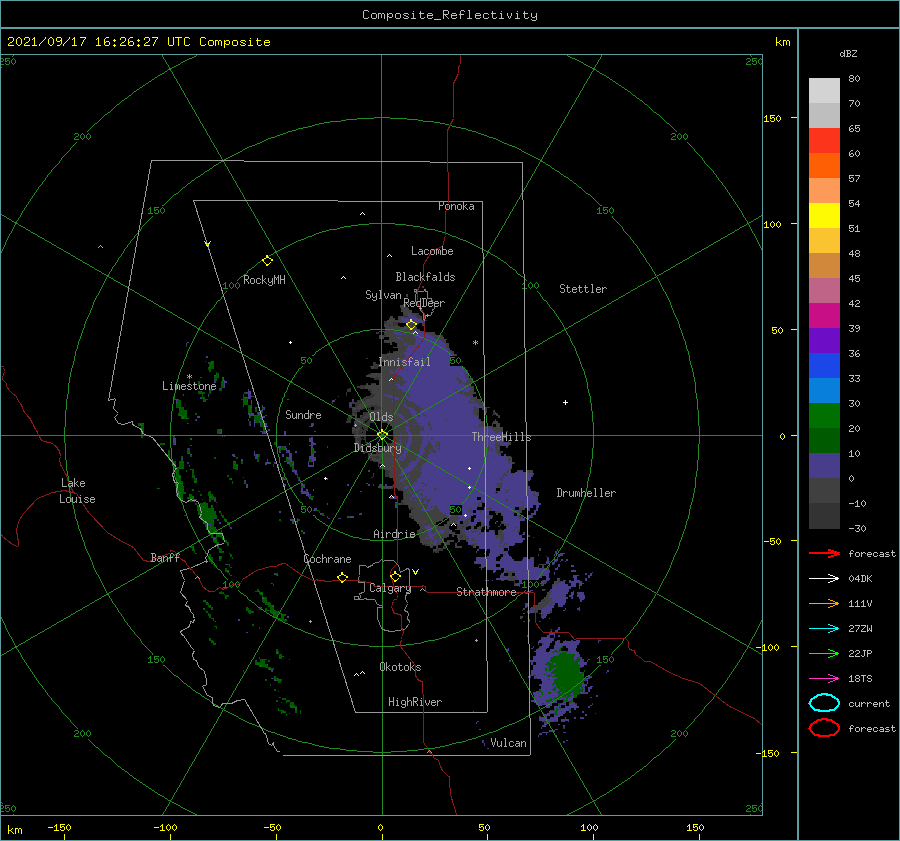The height and width of the screenshot is (841, 900).
Task: Click the dBZ legend heading
Action: point(848,54)
